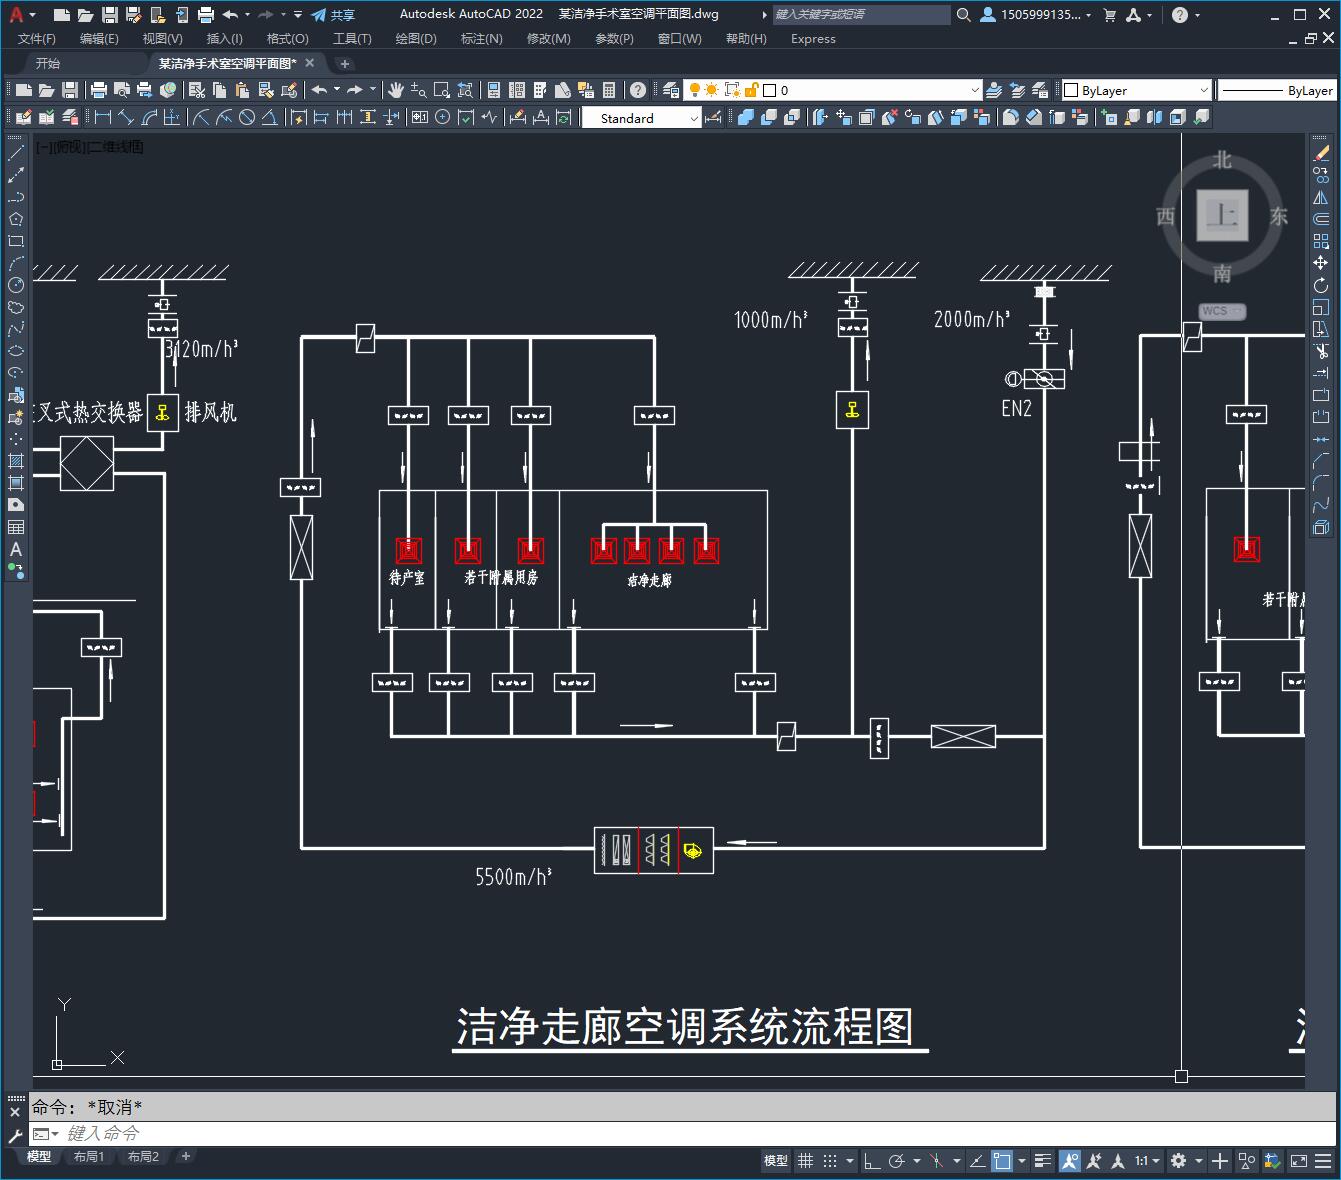
Task: Select the Hatch draw tool
Action: pos(16,461)
